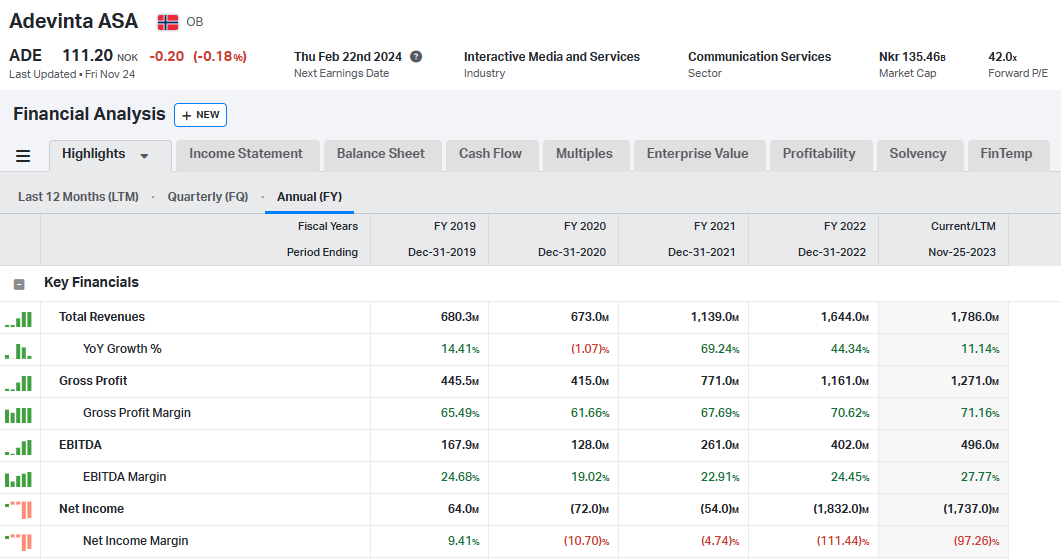The width and height of the screenshot is (1061, 559).
Task: Click the (1.07)% YoY growth value
Action: point(590,349)
